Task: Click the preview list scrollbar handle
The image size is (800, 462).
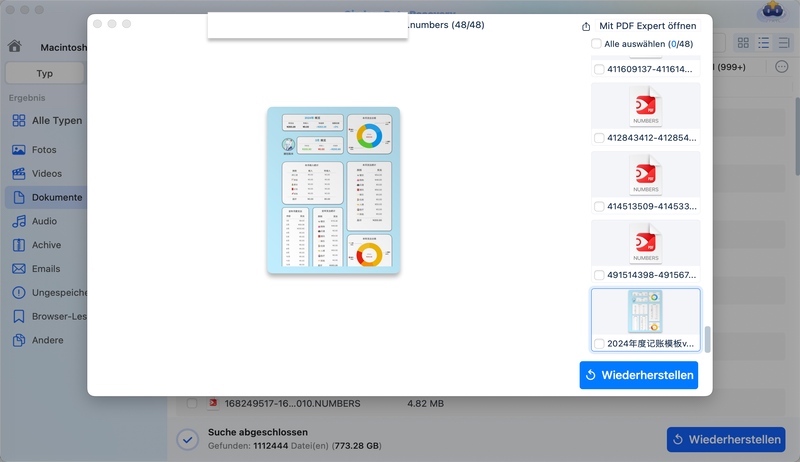Action: (x=707, y=339)
